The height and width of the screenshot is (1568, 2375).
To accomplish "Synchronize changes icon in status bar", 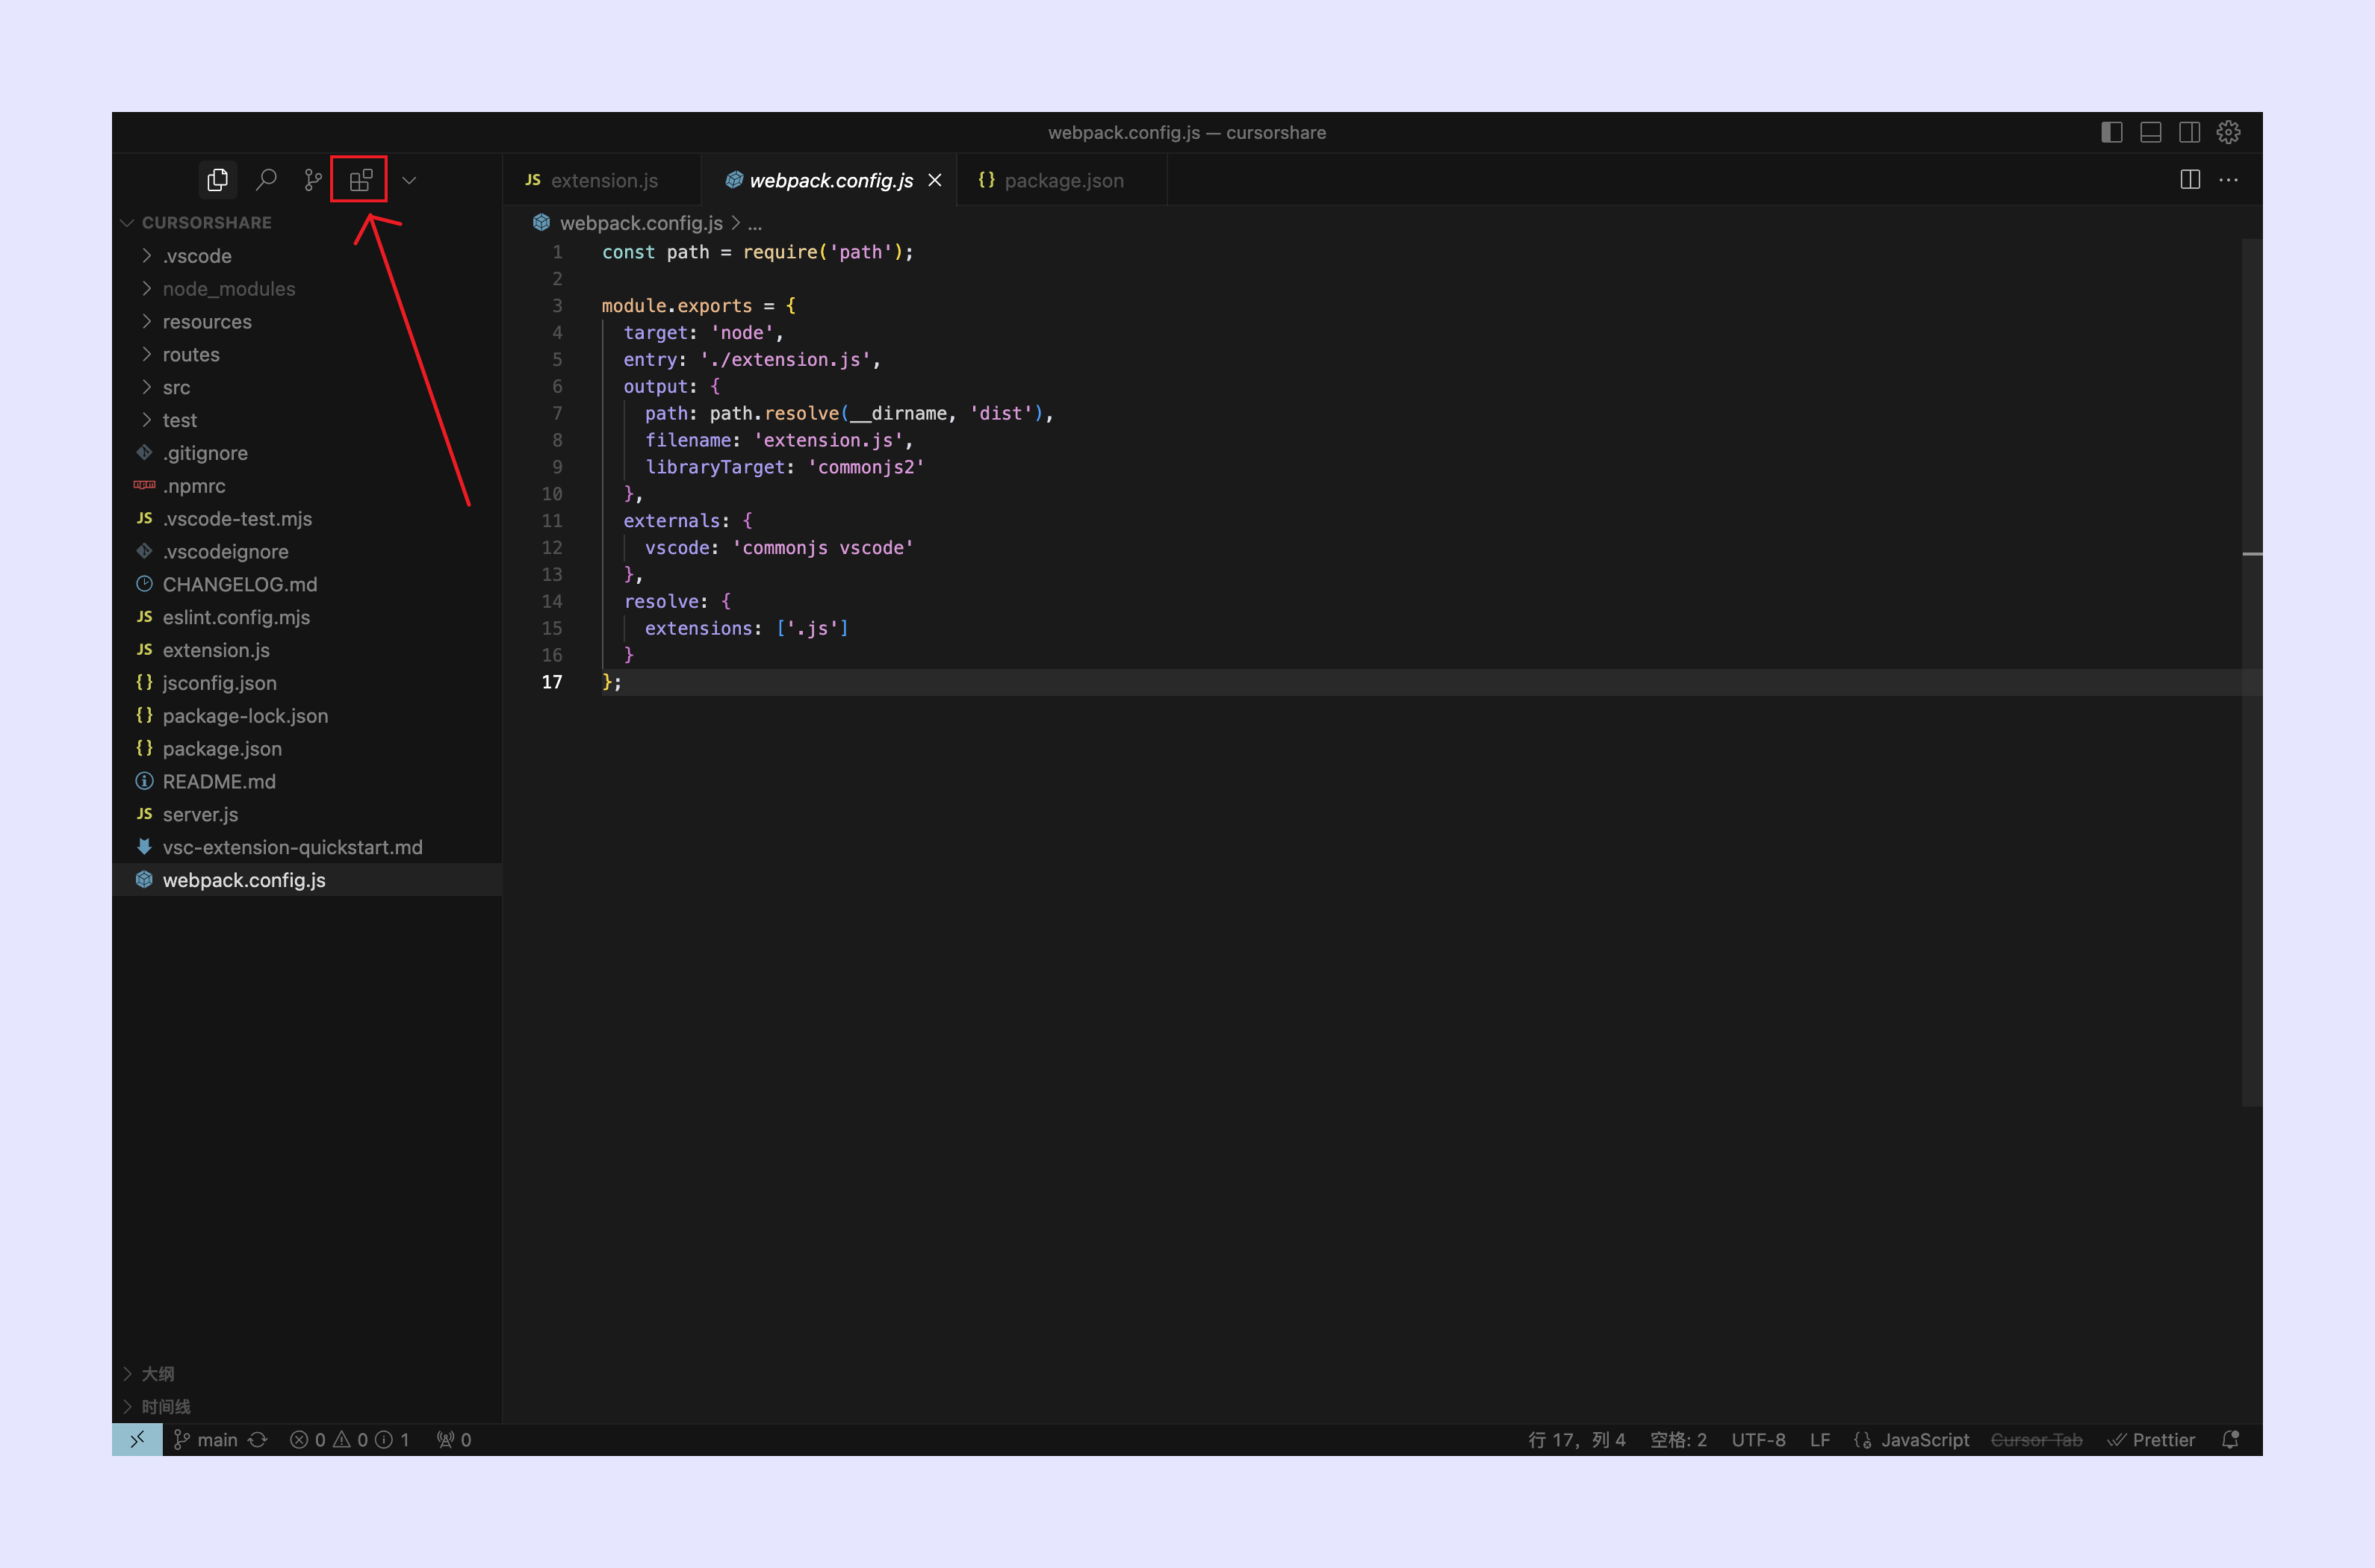I will 258,1440.
